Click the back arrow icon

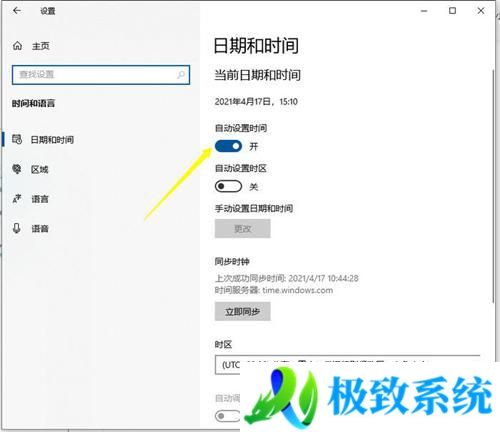17,11
